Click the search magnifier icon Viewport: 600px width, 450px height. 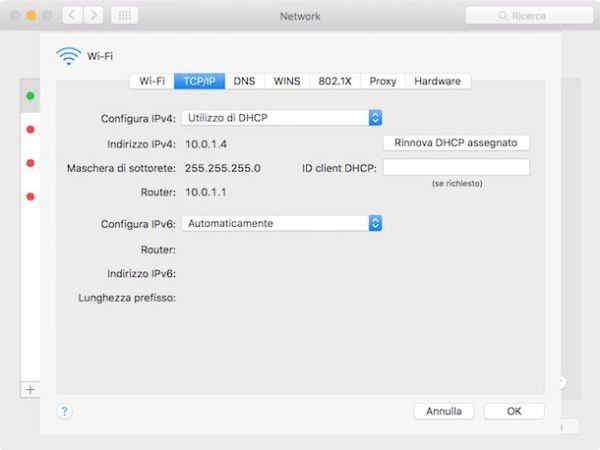tap(503, 16)
